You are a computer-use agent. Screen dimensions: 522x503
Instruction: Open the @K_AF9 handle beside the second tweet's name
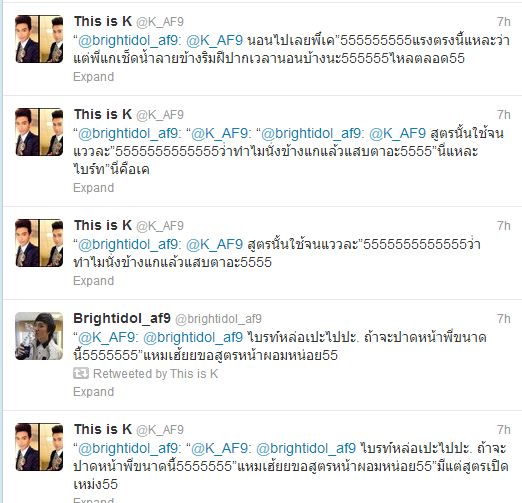[x=160, y=115]
